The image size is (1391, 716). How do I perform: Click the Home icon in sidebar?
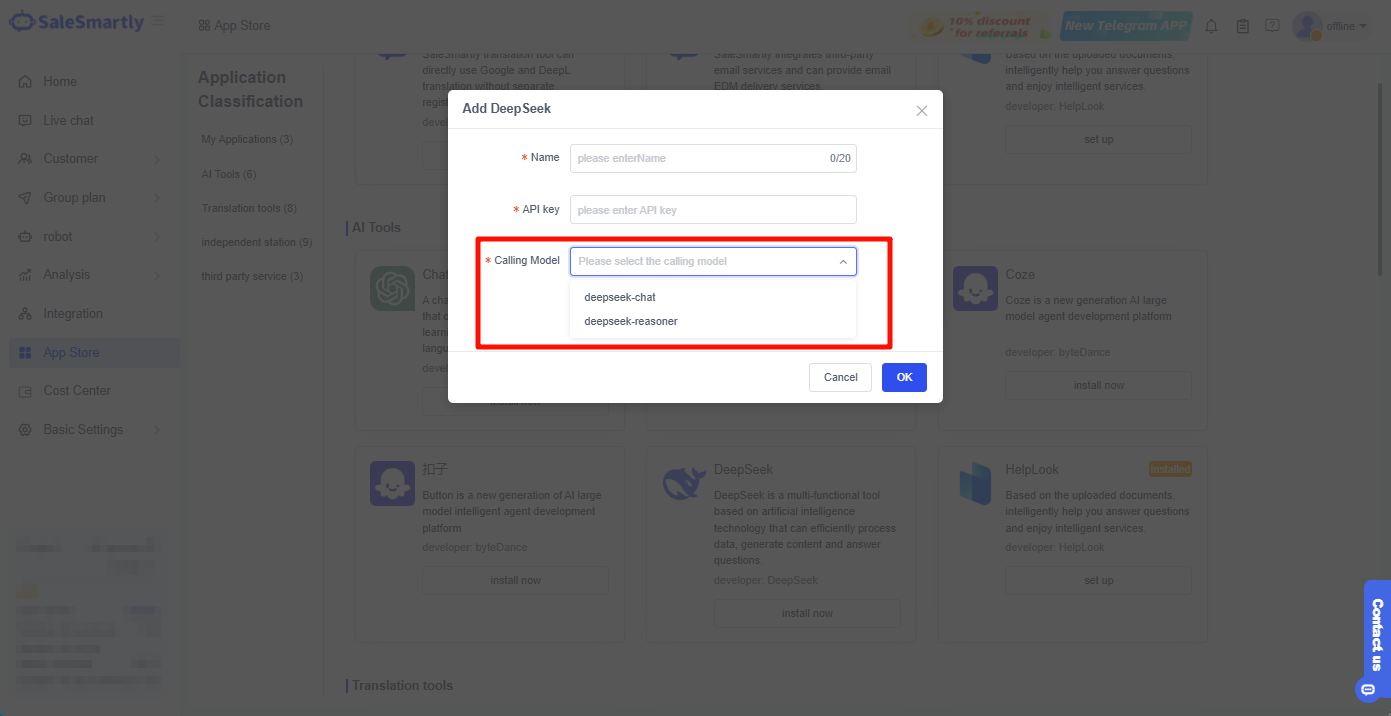(25, 82)
